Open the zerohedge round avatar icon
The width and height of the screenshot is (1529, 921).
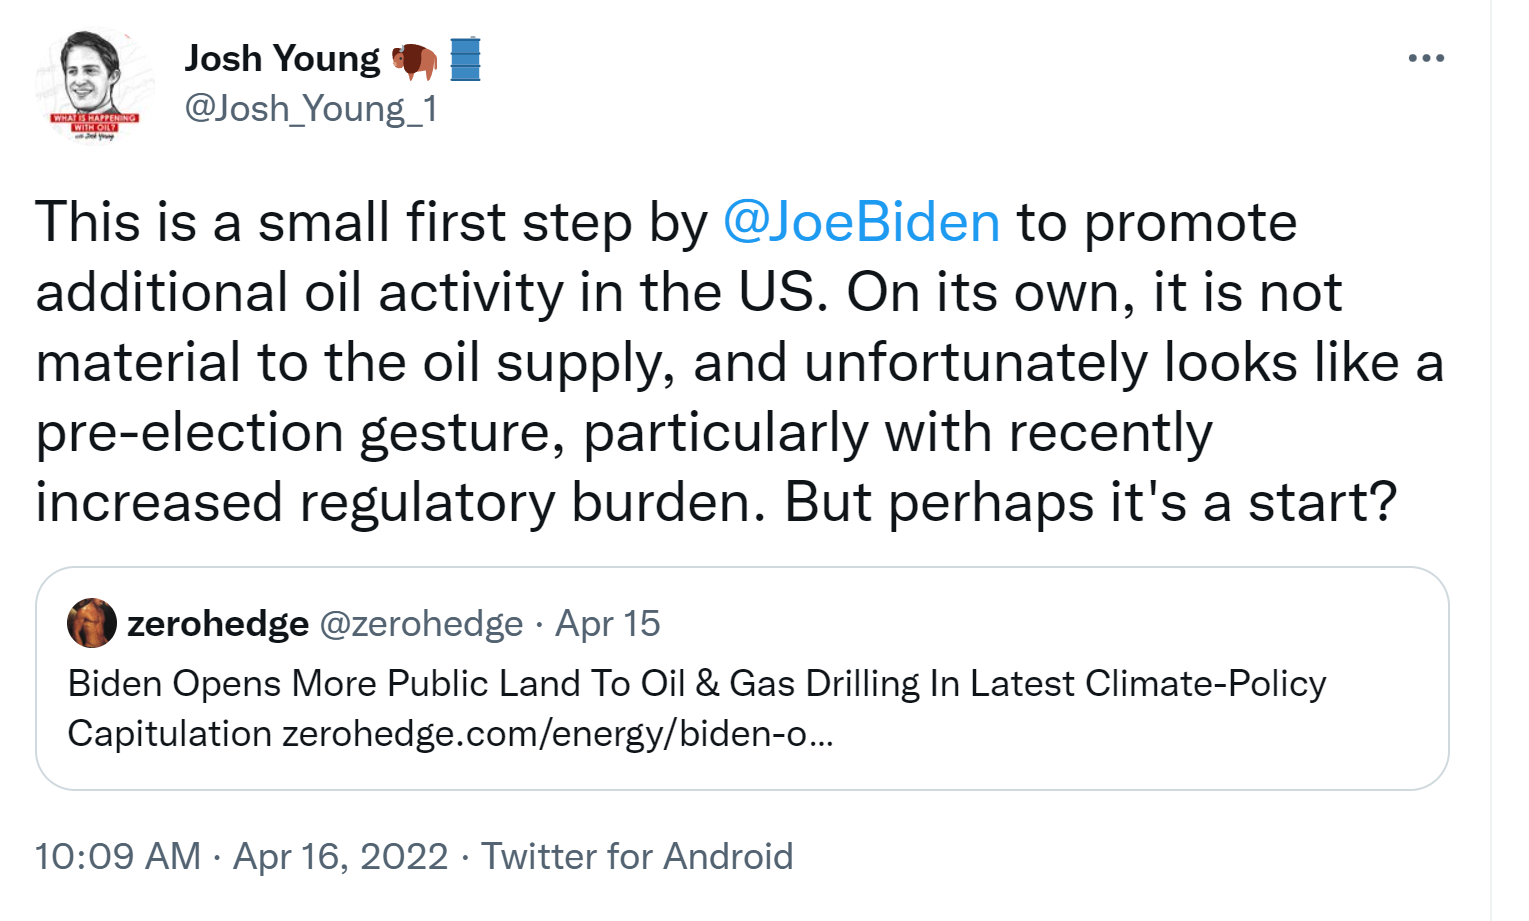click(x=92, y=624)
